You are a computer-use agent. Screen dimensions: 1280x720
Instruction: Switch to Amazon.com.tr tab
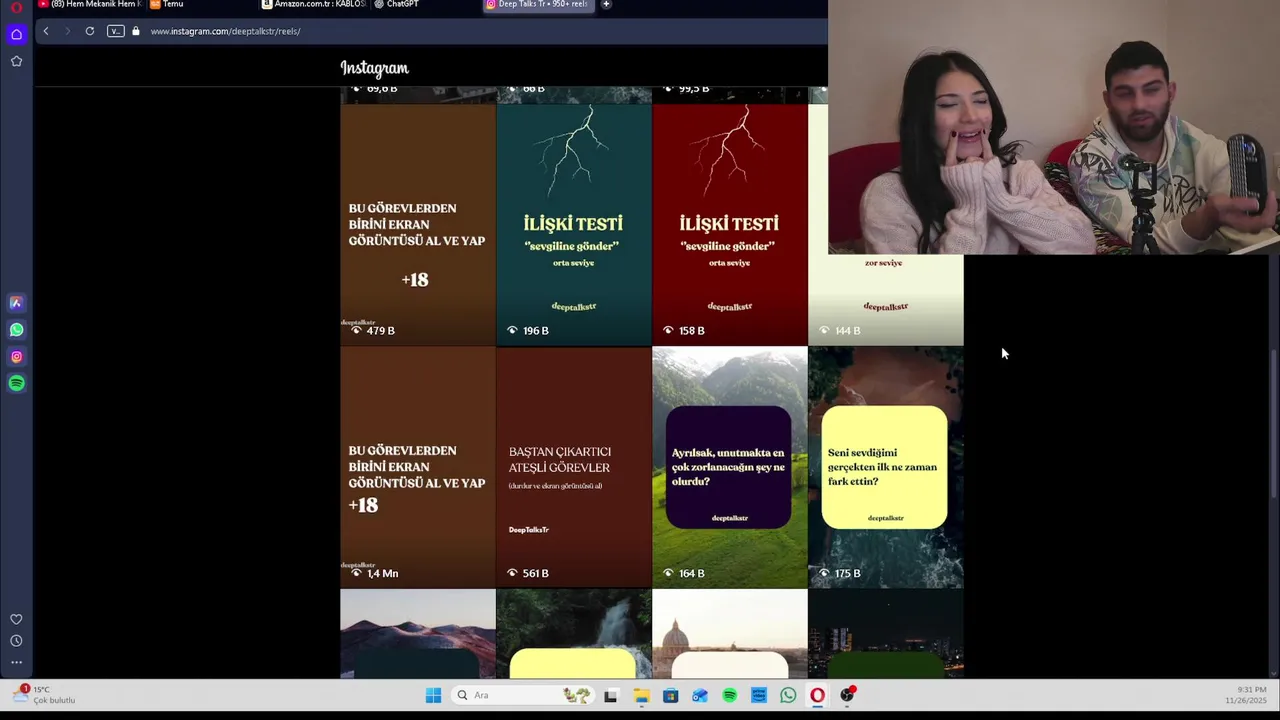(314, 5)
